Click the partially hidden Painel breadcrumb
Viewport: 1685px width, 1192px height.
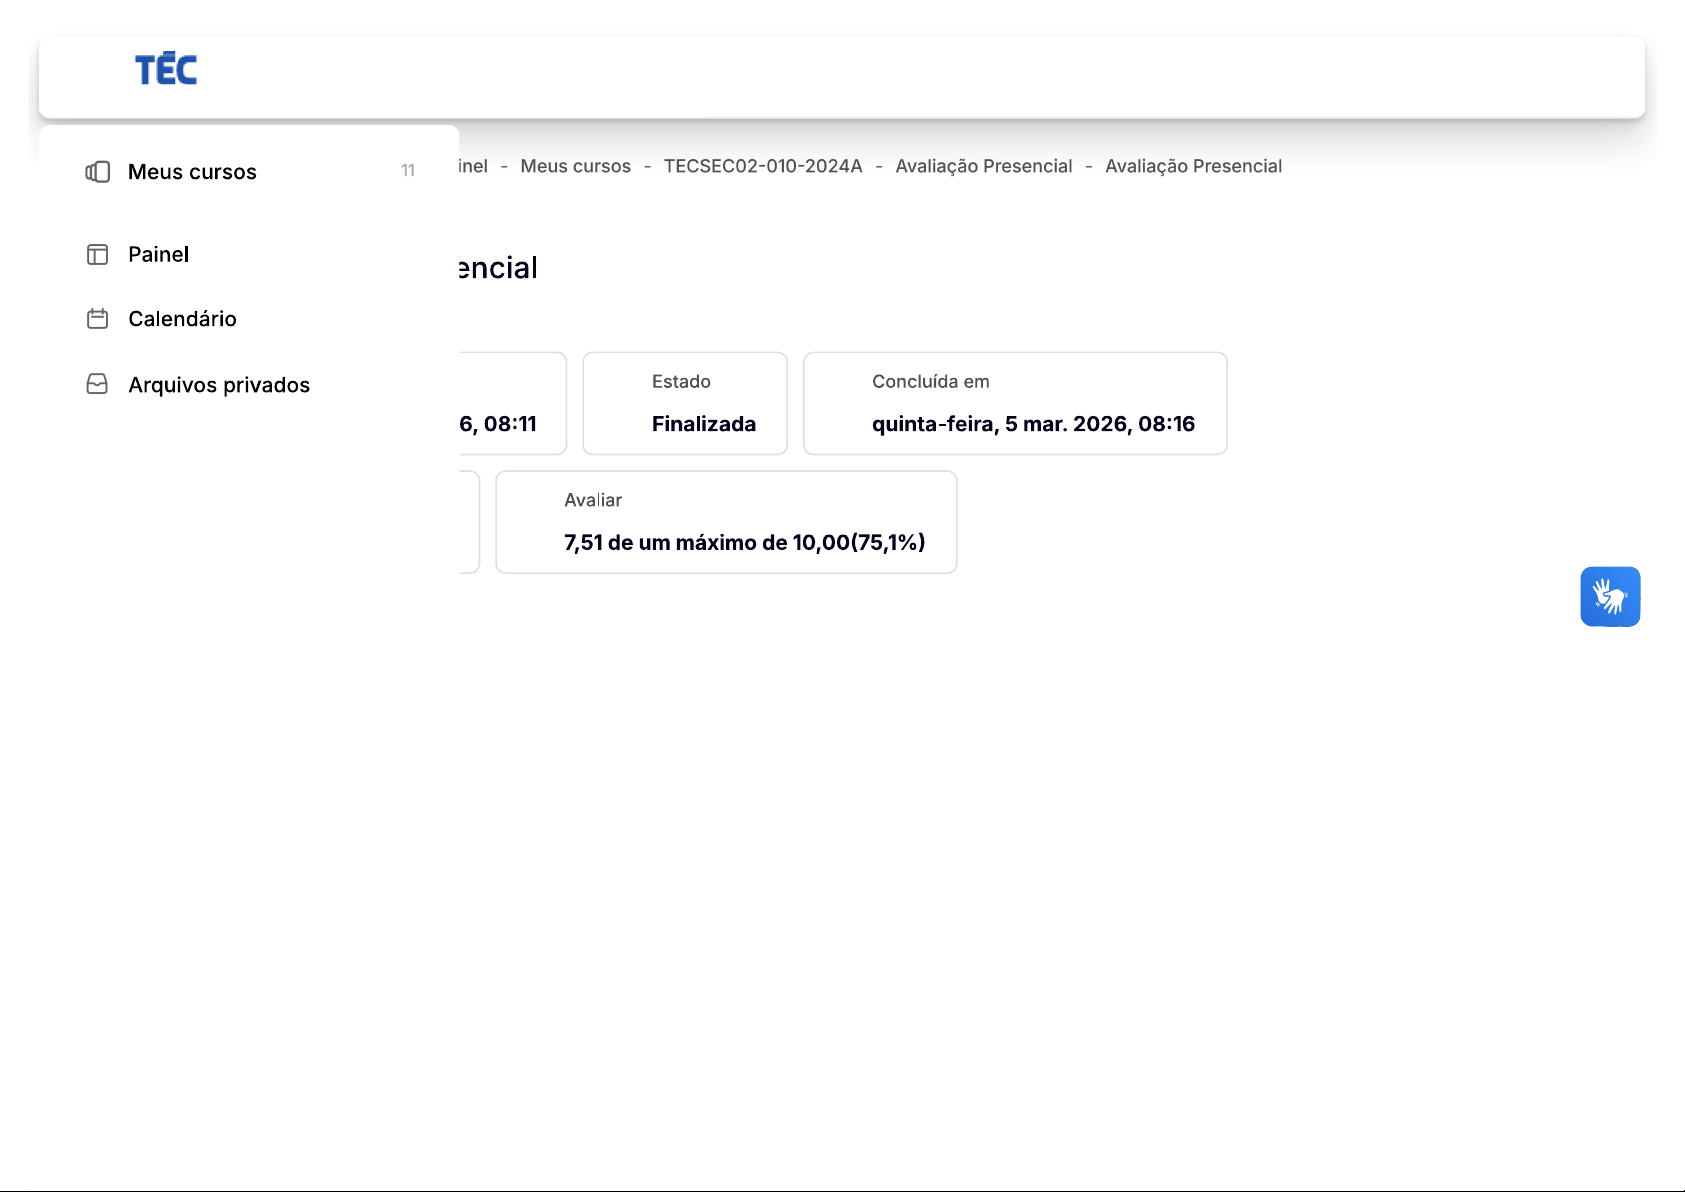tap(474, 166)
